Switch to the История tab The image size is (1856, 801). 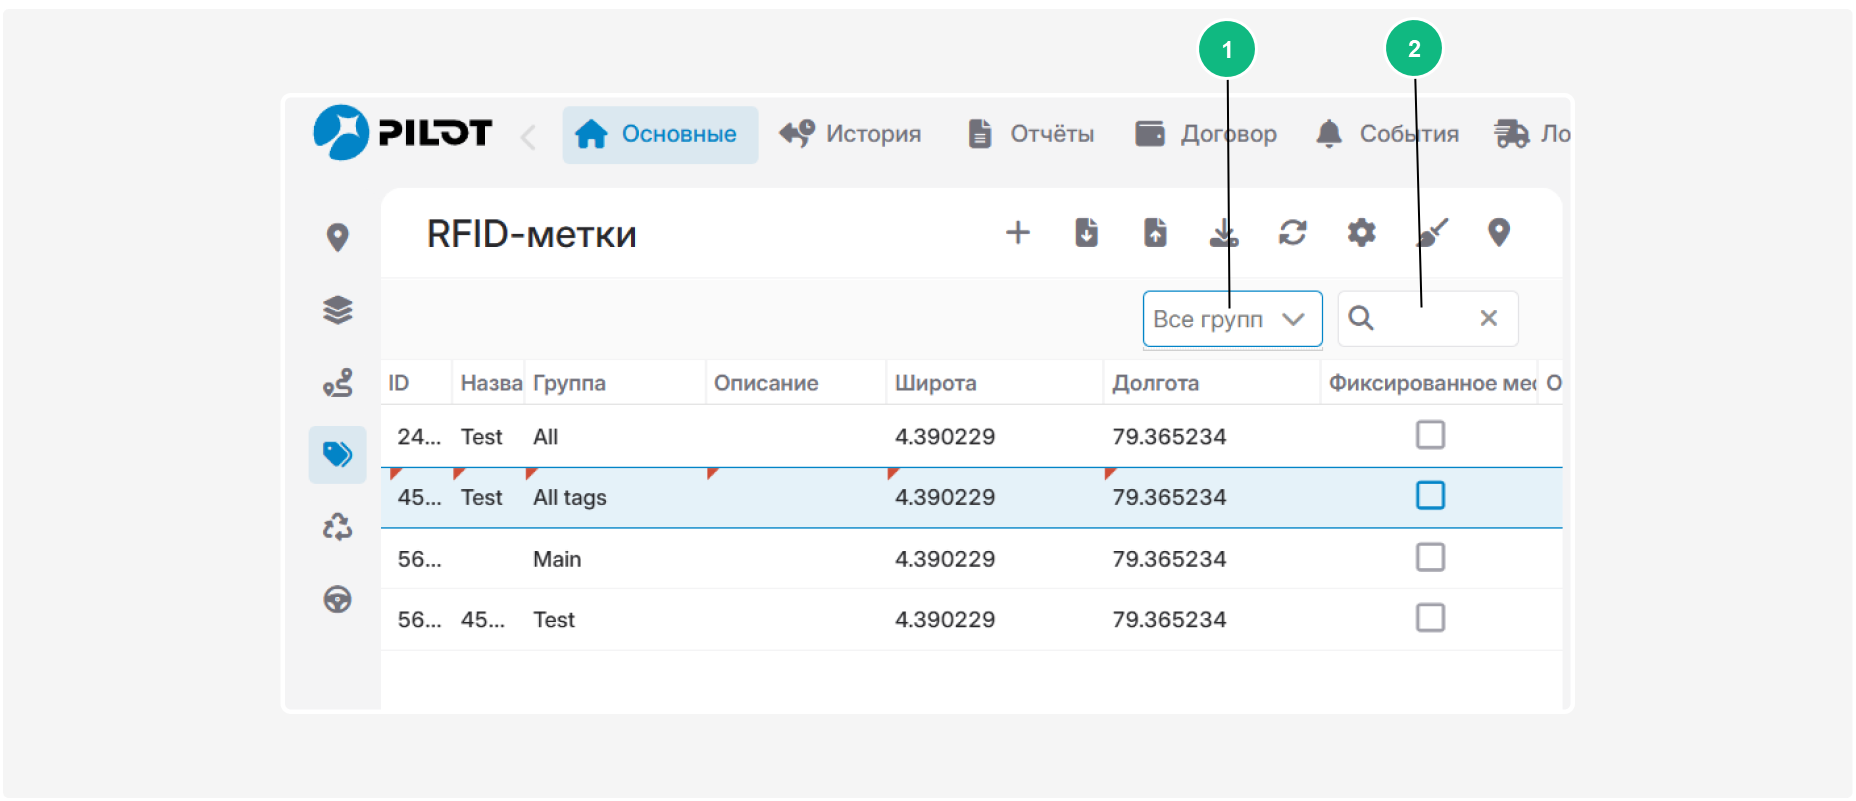850,134
